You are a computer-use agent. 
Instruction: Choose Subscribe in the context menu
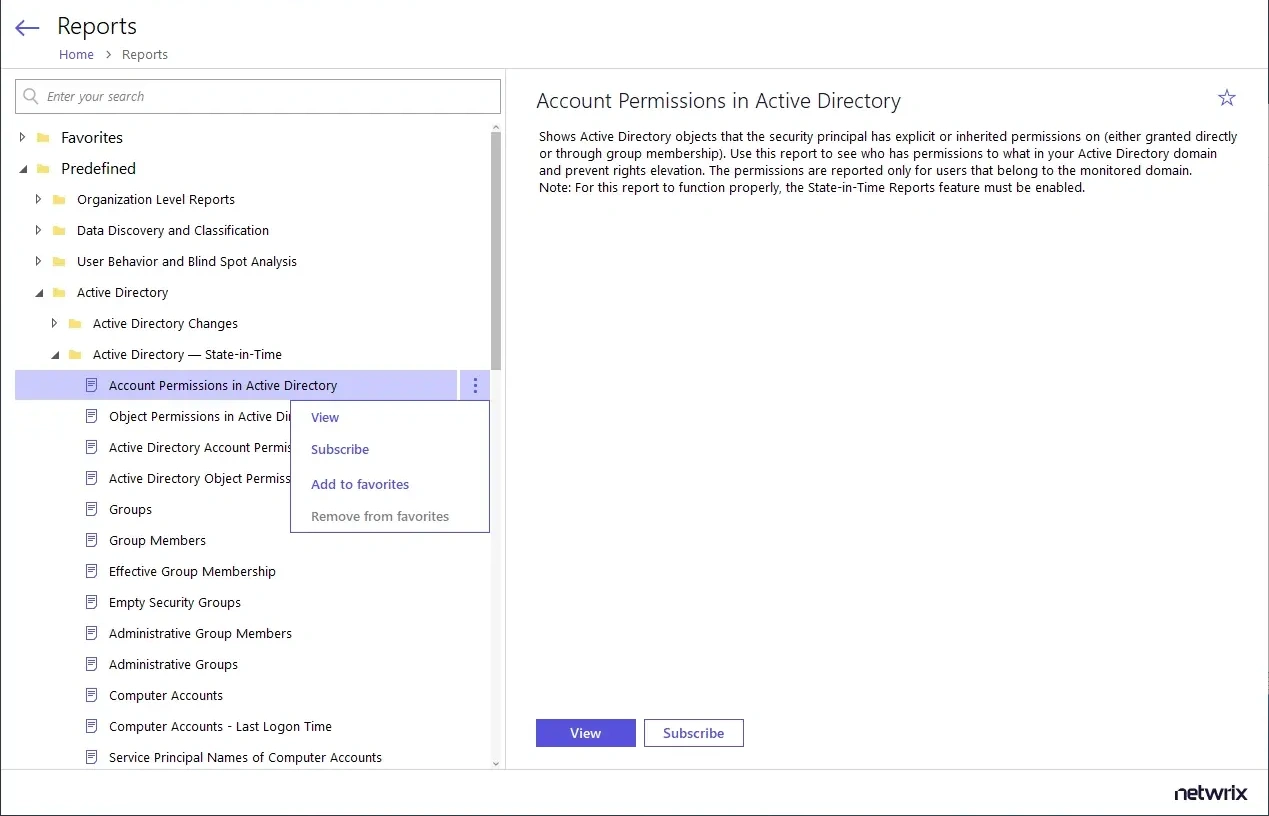coord(340,450)
